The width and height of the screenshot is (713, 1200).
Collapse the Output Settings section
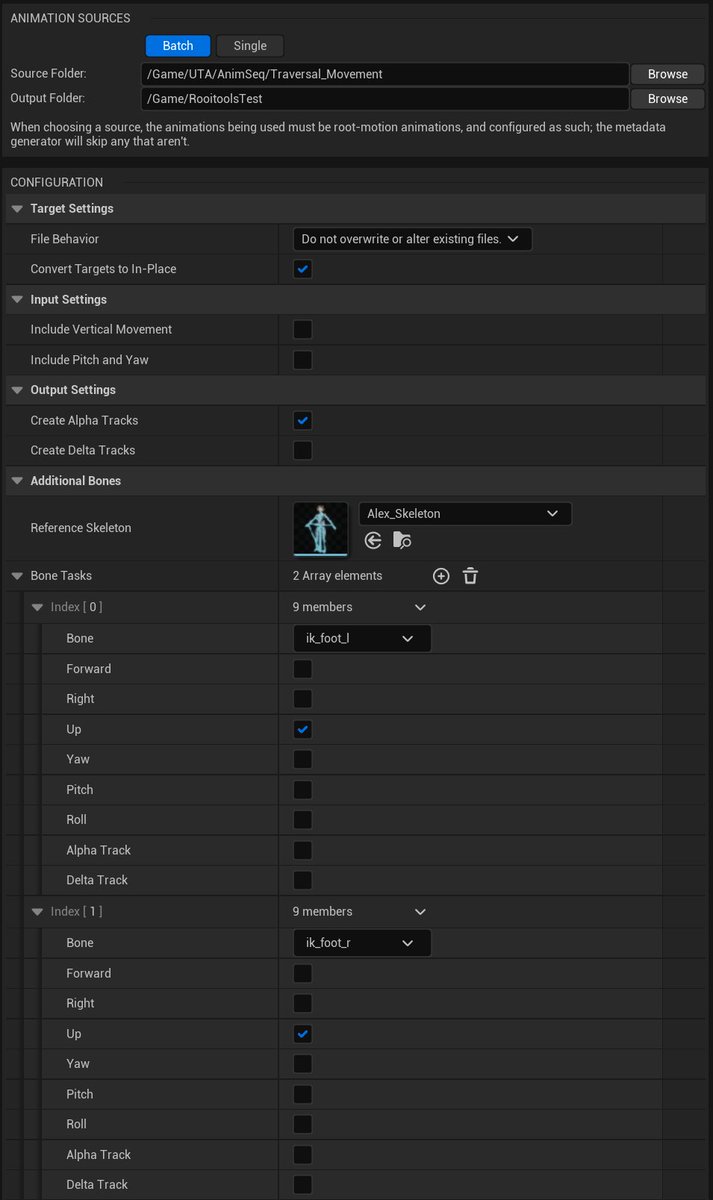[x=17, y=390]
